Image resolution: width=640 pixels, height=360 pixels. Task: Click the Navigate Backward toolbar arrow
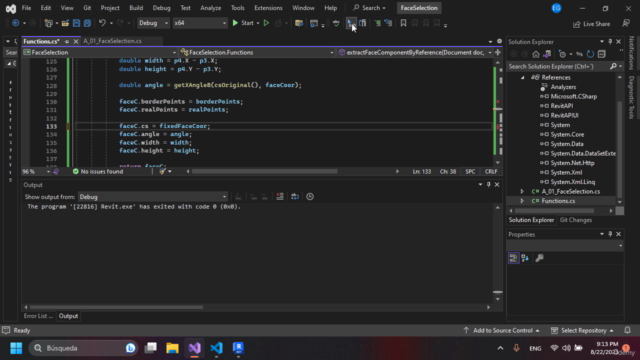tap(16, 23)
